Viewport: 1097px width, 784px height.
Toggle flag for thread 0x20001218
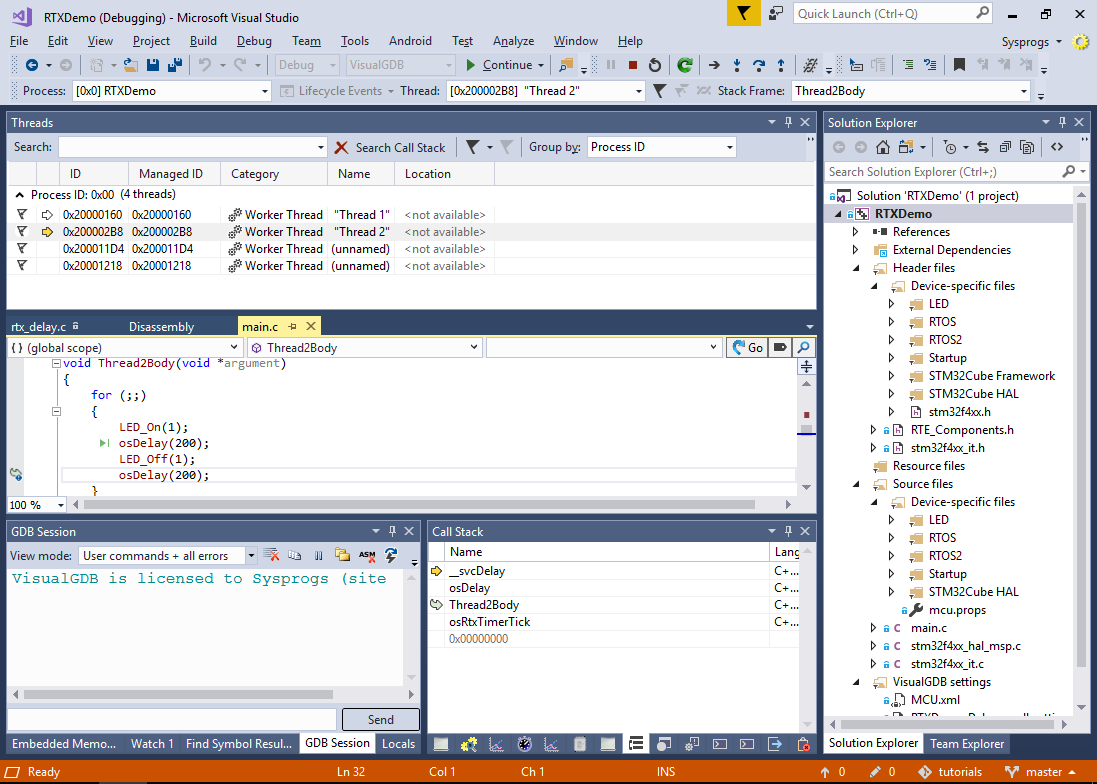[22, 266]
